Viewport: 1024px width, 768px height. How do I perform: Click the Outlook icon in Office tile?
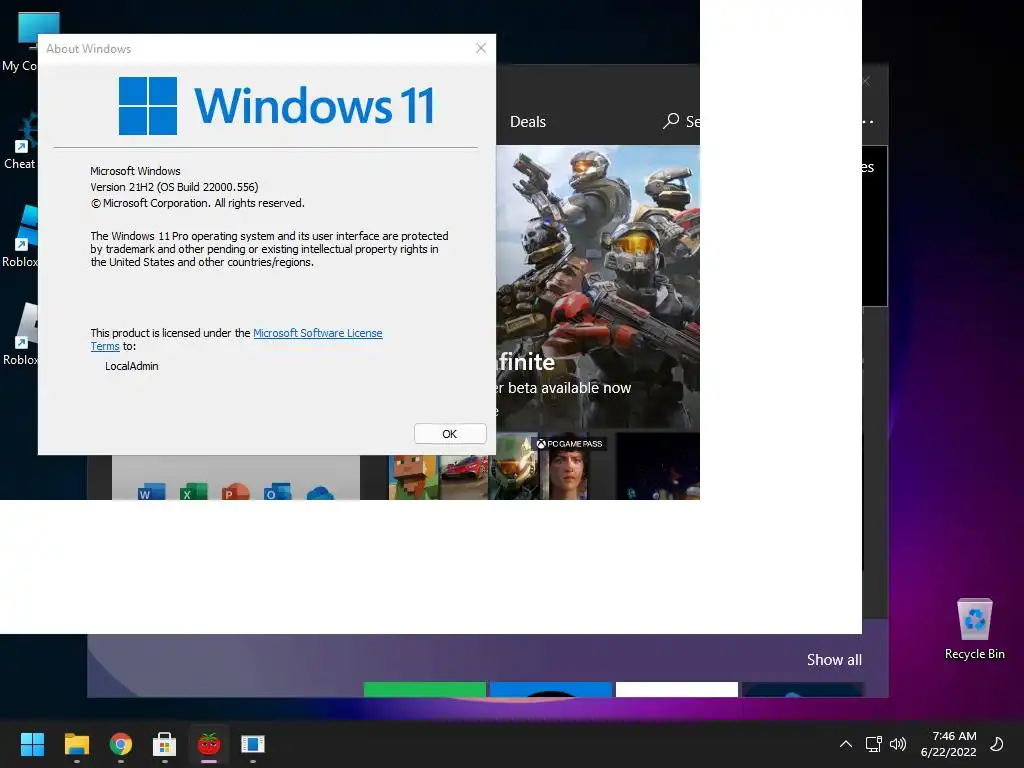click(278, 491)
